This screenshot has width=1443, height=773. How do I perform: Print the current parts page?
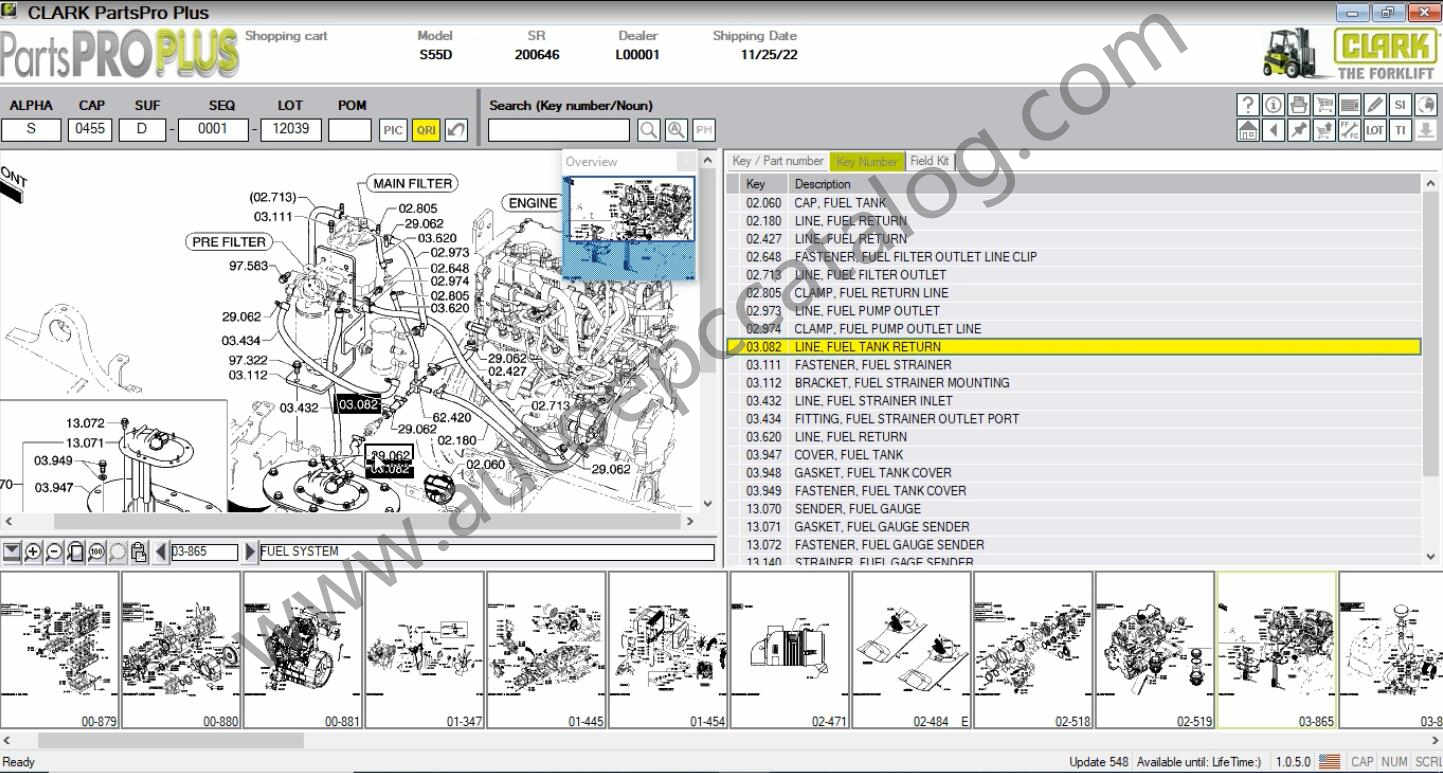pyautogui.click(x=1298, y=105)
